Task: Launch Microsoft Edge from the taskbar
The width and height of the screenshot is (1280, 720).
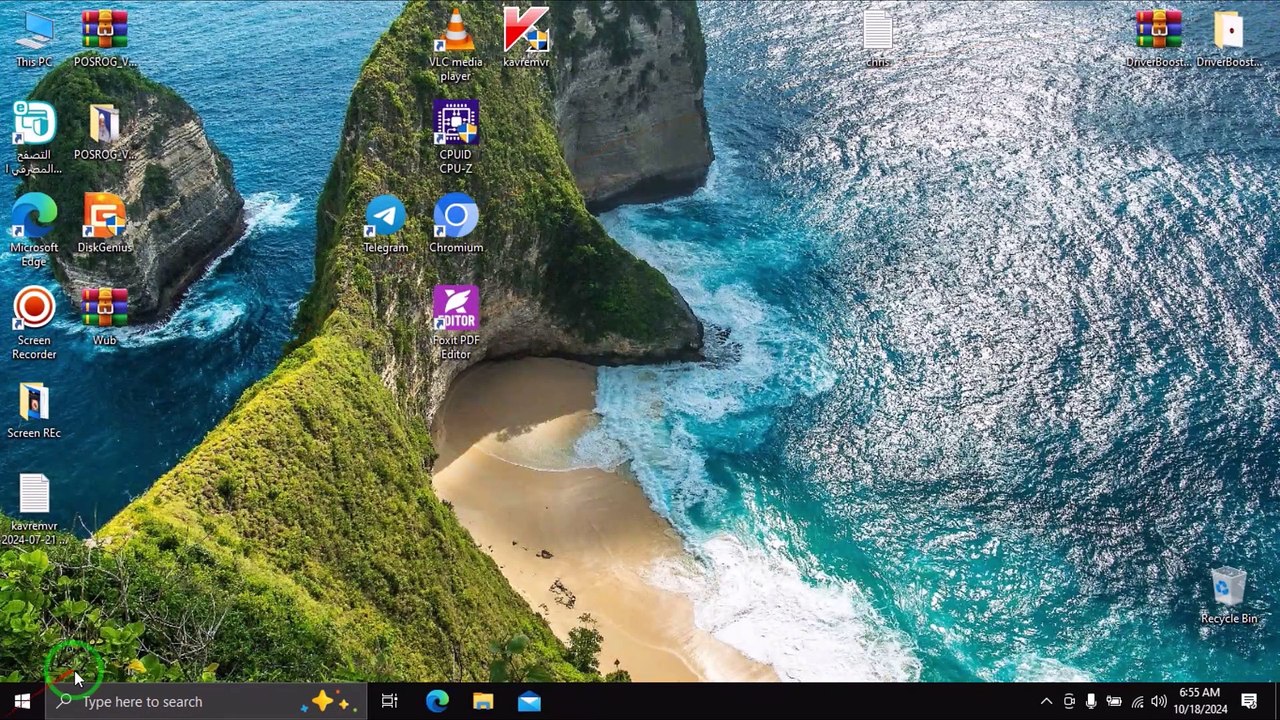Action: pos(437,702)
